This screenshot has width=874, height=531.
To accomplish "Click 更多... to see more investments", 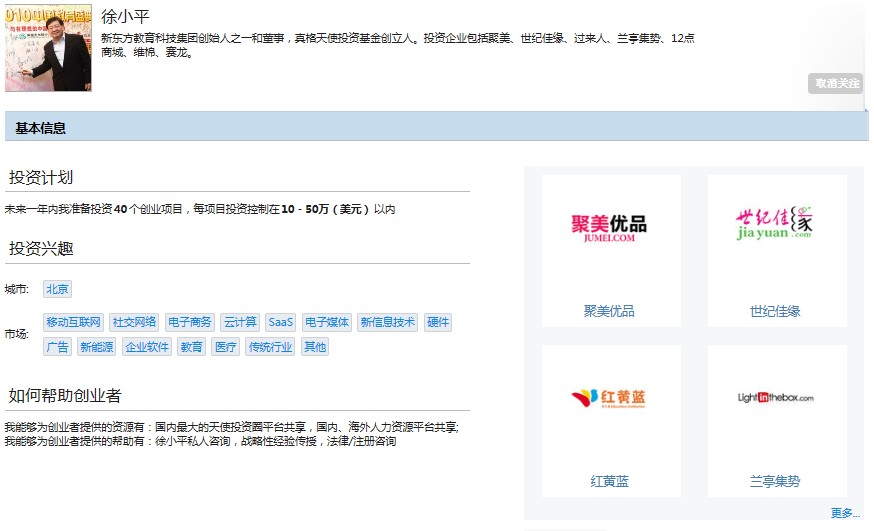I will pos(845,513).
